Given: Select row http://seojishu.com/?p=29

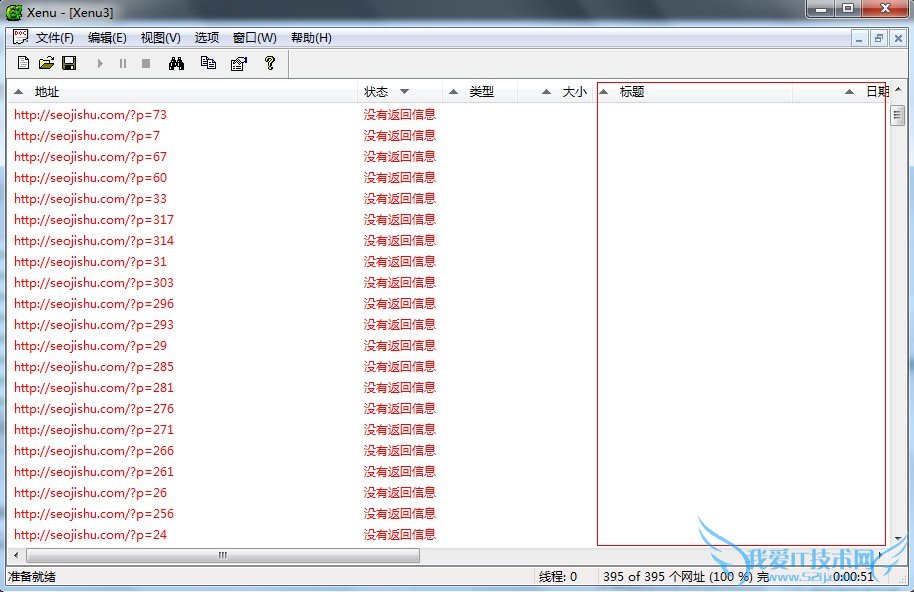Looking at the screenshot, I should click(90, 346).
